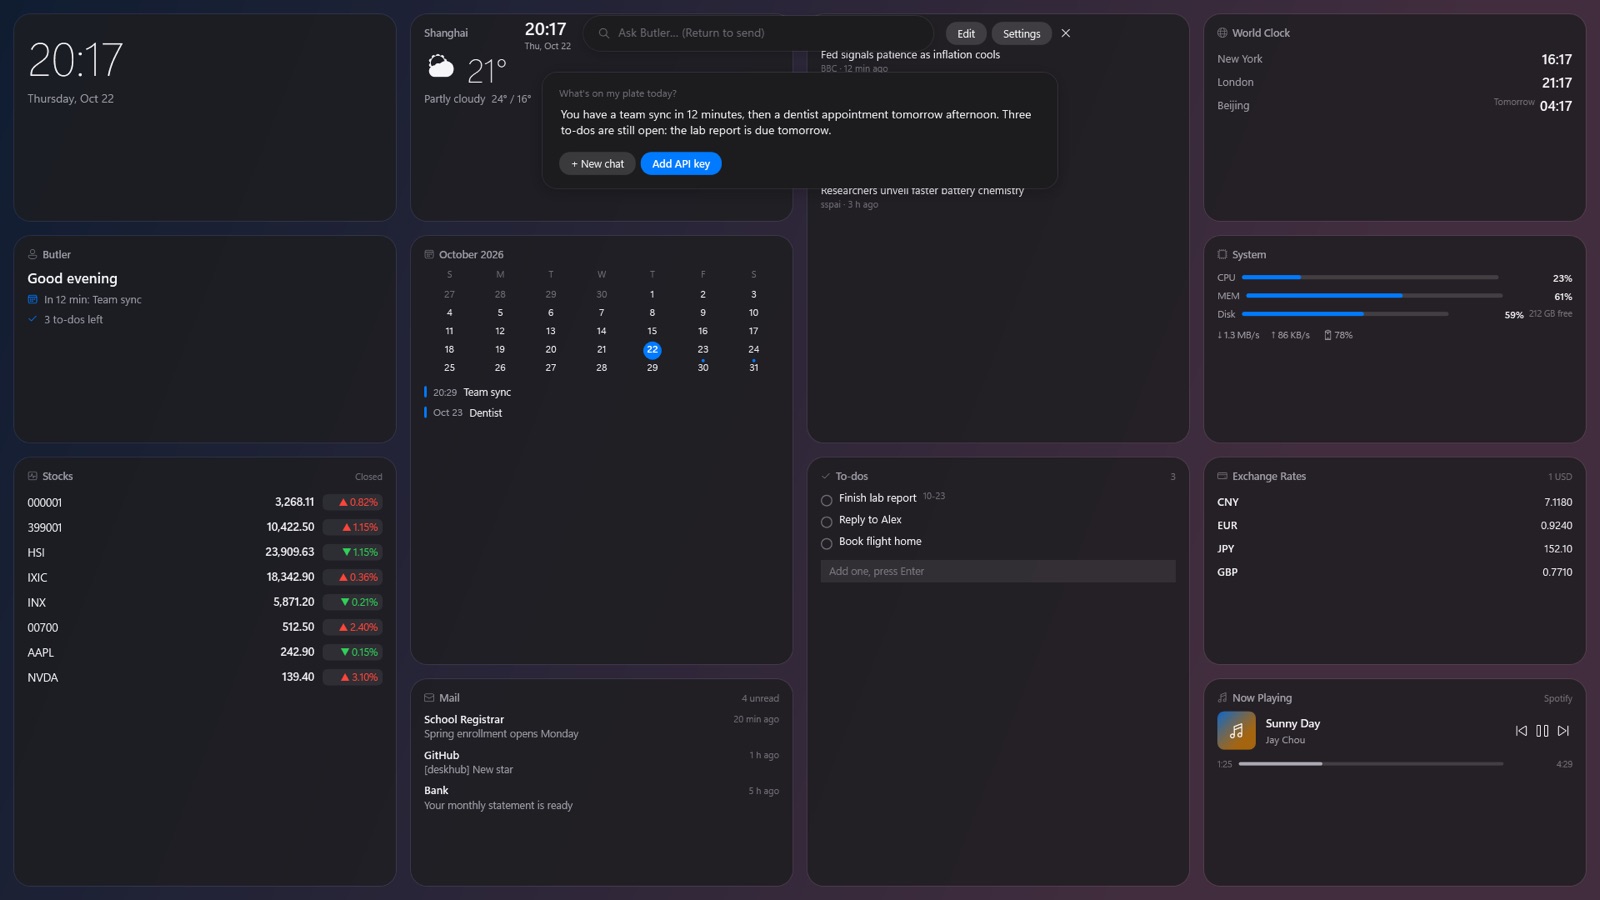1600x900 pixels.
Task: Open Settings from the top bar
Action: pyautogui.click(x=1021, y=34)
